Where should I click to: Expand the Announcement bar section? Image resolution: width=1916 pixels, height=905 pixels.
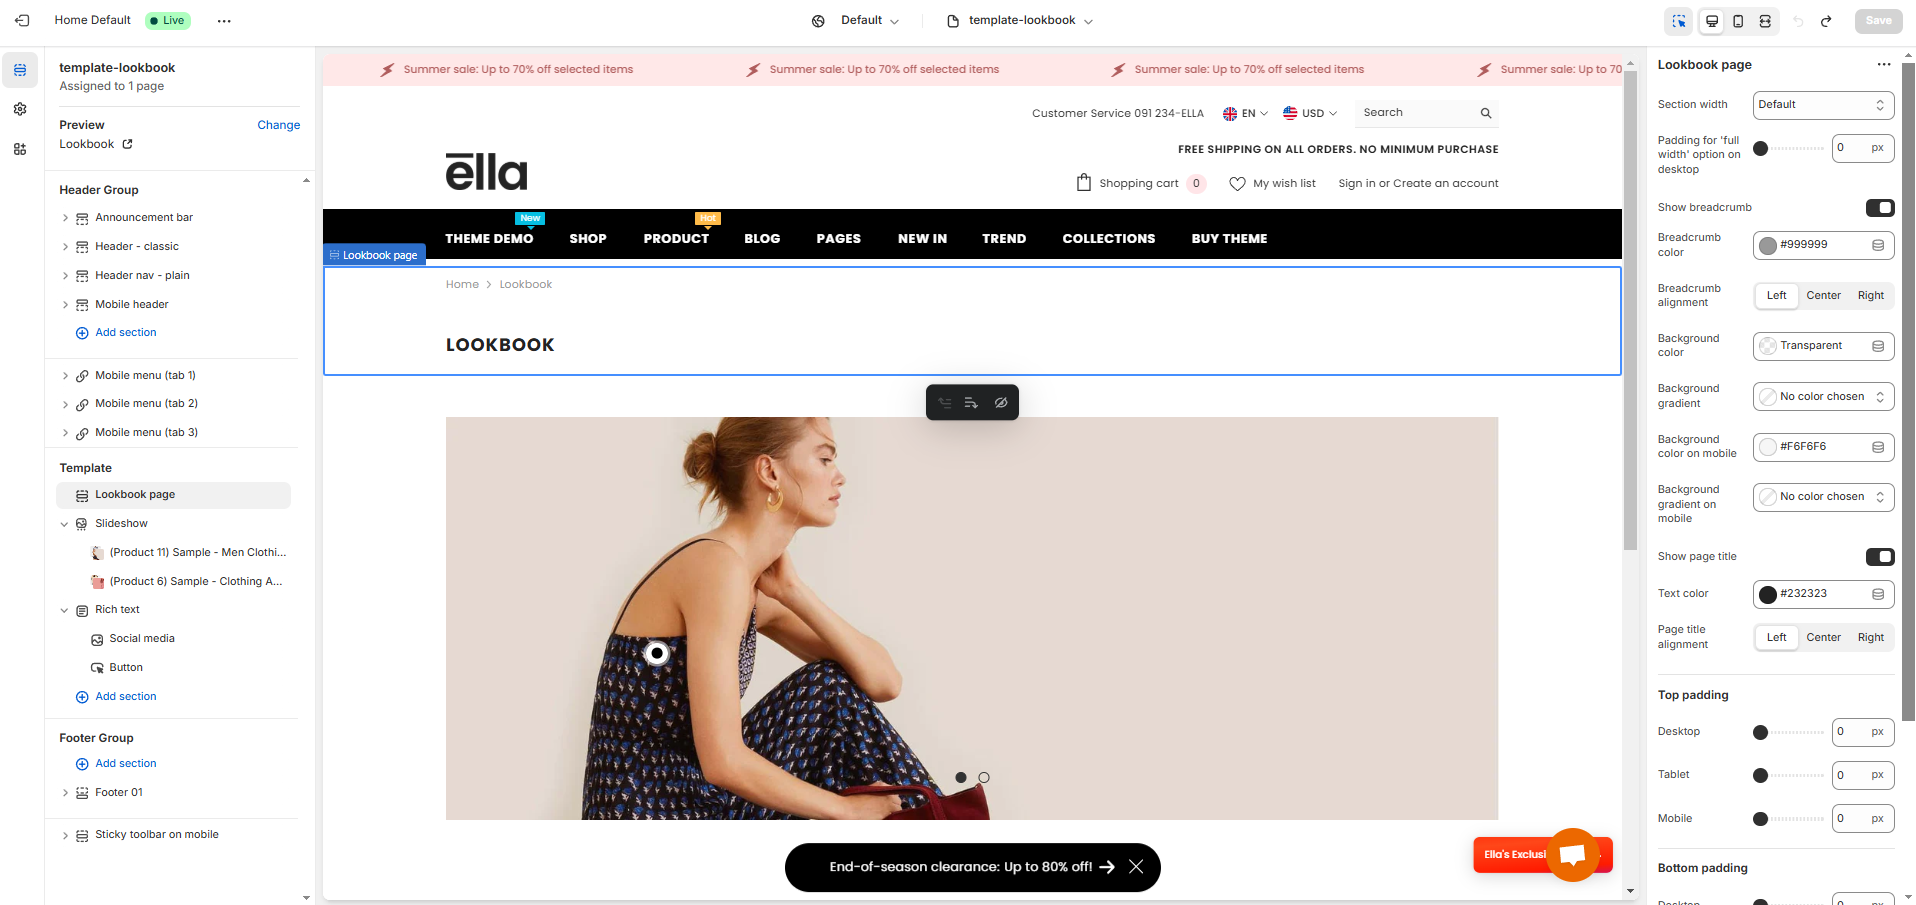pos(66,218)
